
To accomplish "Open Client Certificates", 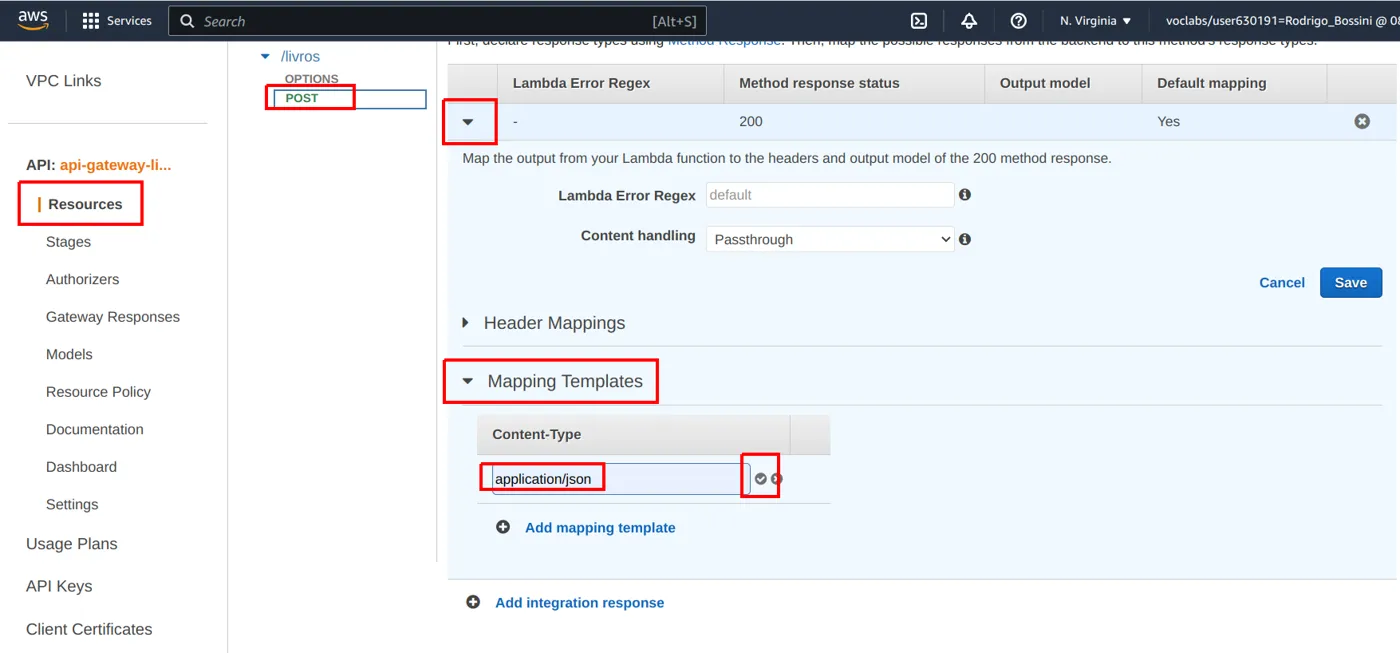I will point(89,629).
